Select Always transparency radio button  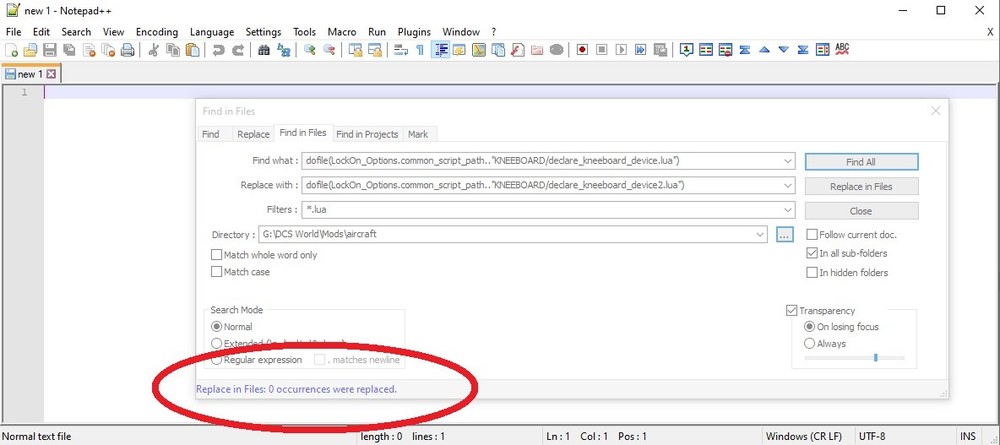click(x=810, y=344)
